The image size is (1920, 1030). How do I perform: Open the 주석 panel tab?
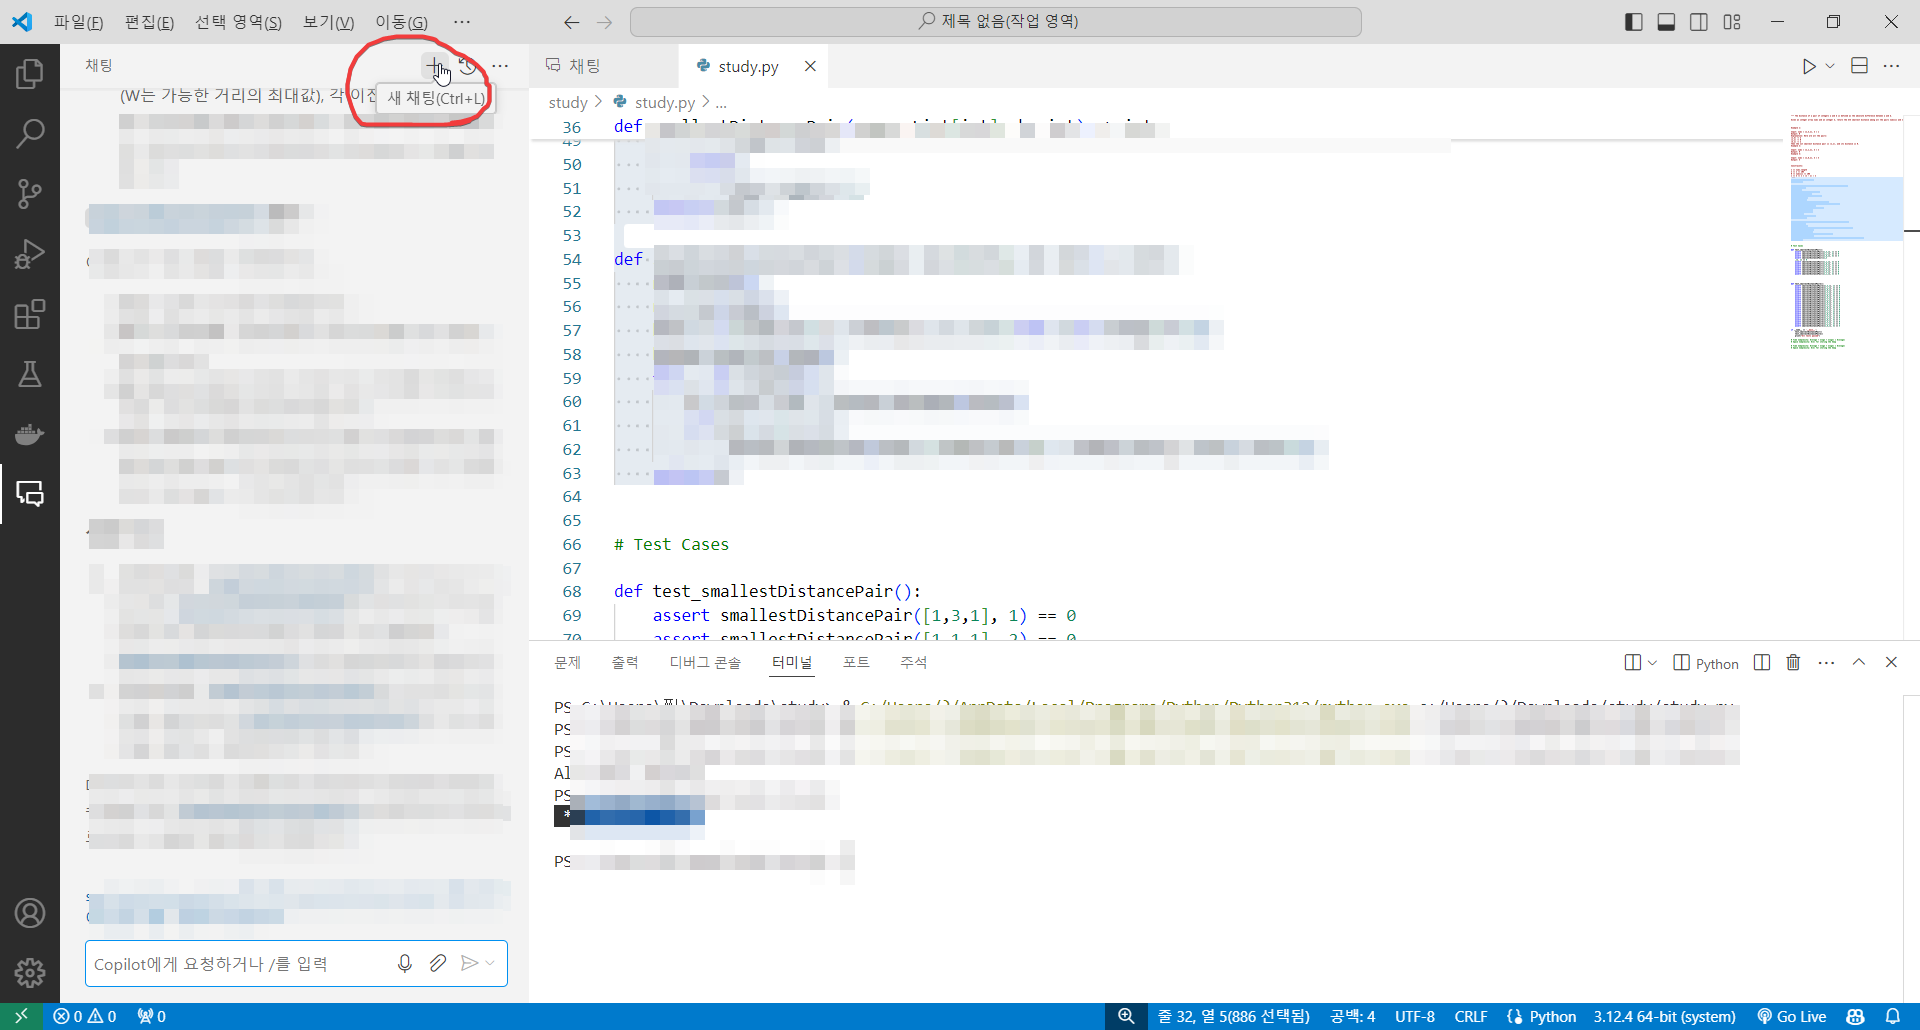point(913,662)
